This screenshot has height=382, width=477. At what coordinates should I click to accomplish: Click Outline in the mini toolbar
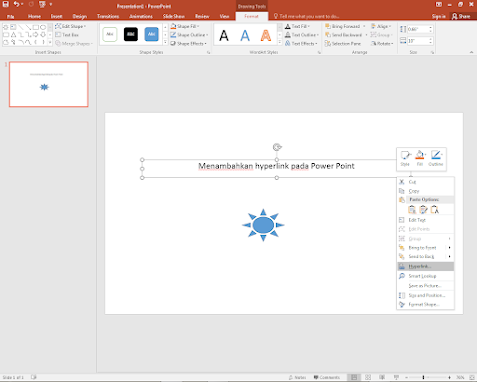pyautogui.click(x=436, y=159)
